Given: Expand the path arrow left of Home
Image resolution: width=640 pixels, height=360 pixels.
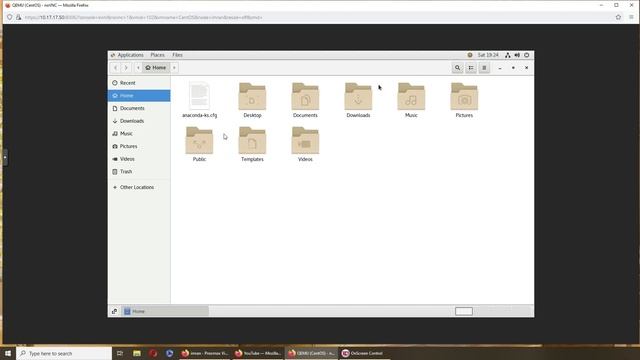Looking at the screenshot, I should coord(138,68).
